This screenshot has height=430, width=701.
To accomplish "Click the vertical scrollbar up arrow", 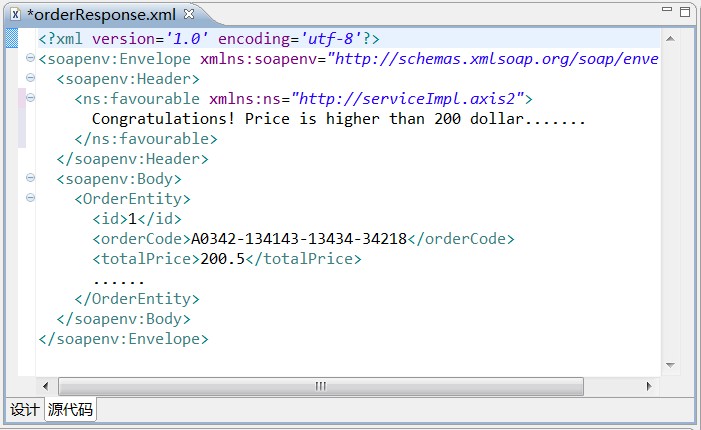I will (670, 39).
